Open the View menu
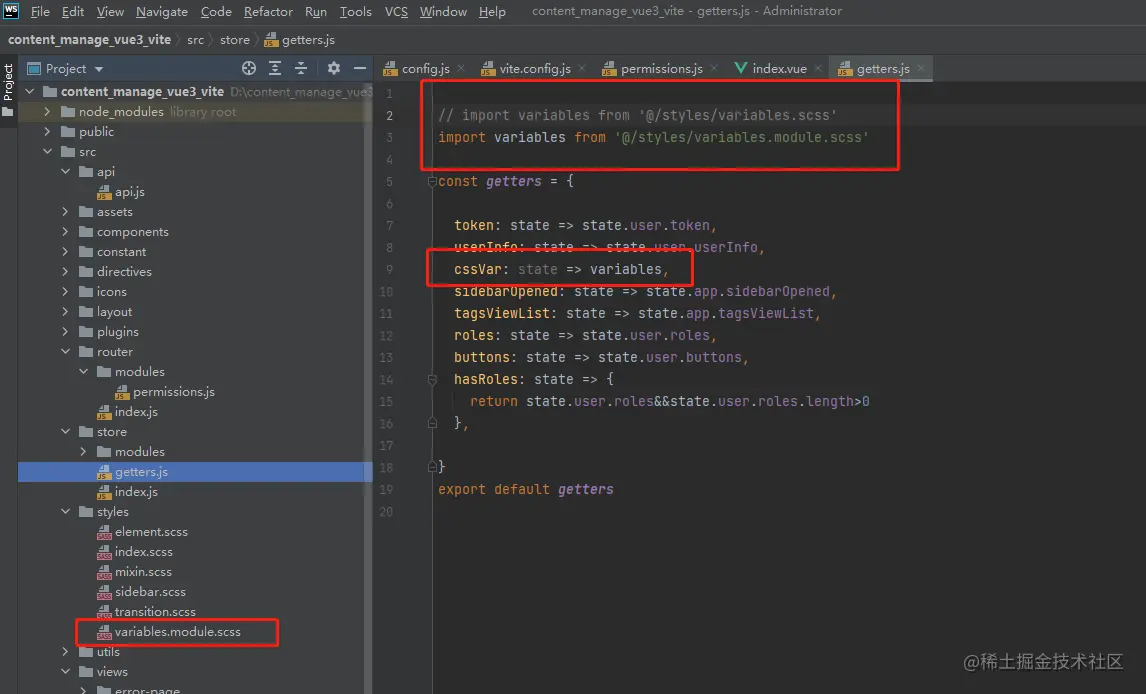The height and width of the screenshot is (694, 1146). coord(110,12)
